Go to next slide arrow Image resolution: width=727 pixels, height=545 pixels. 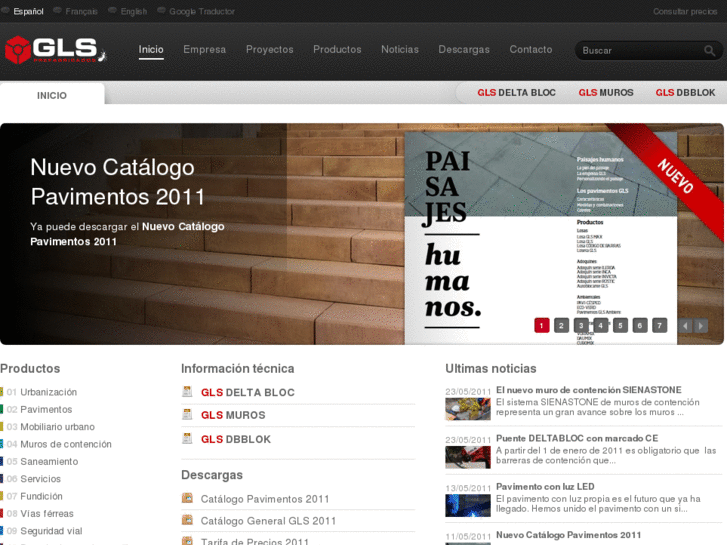click(701, 326)
